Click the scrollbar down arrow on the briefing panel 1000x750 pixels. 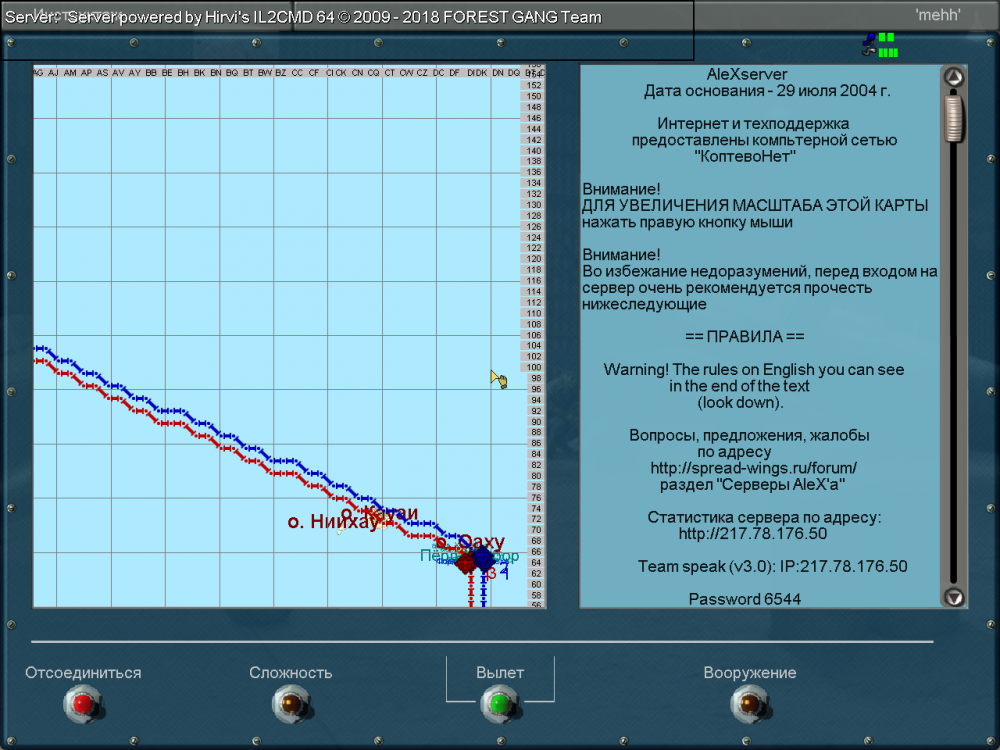(x=952, y=597)
